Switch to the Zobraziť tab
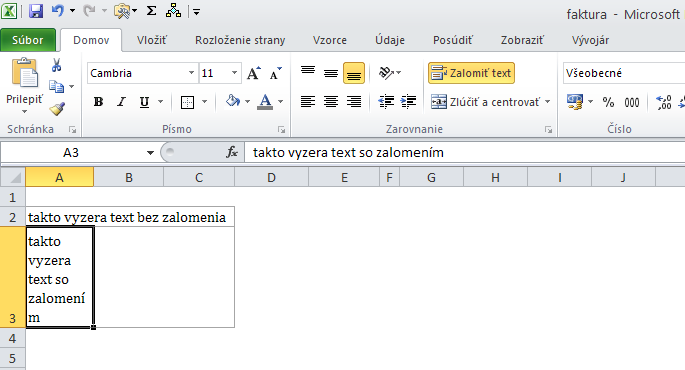The height and width of the screenshot is (370, 685). point(522,40)
